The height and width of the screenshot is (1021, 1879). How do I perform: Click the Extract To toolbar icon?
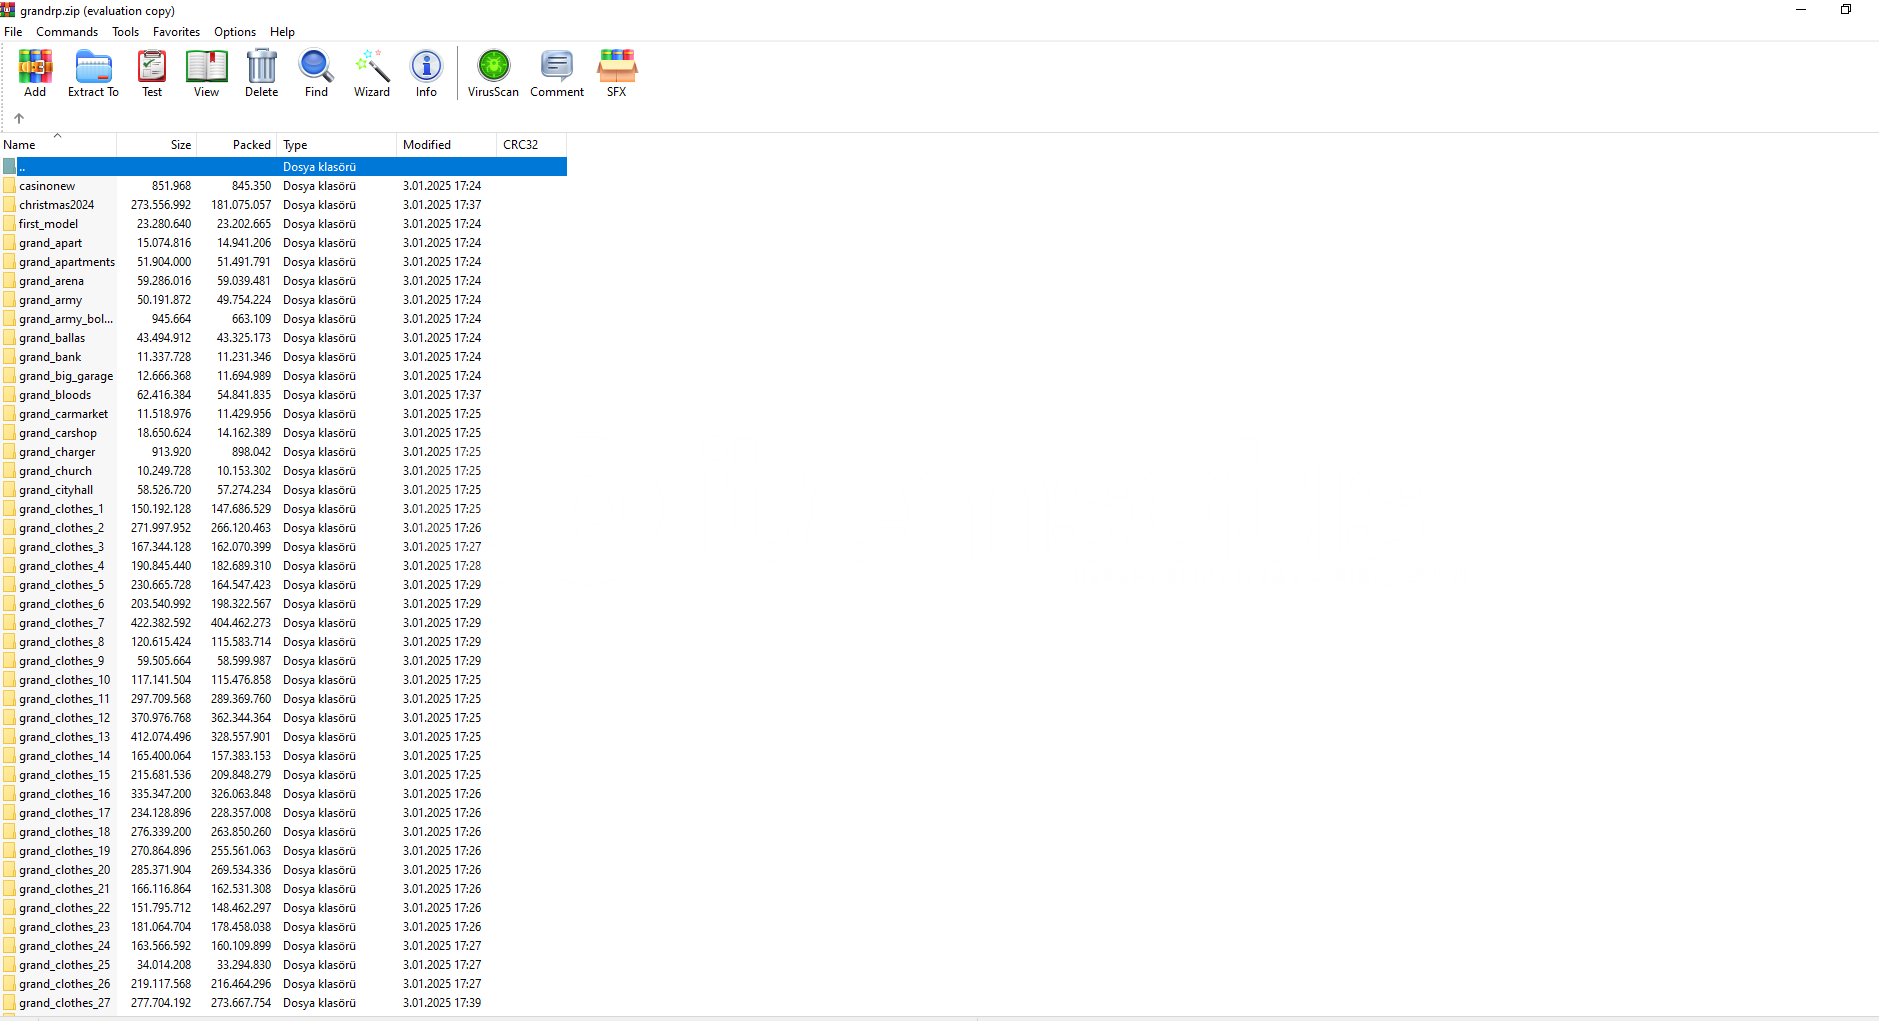point(93,73)
